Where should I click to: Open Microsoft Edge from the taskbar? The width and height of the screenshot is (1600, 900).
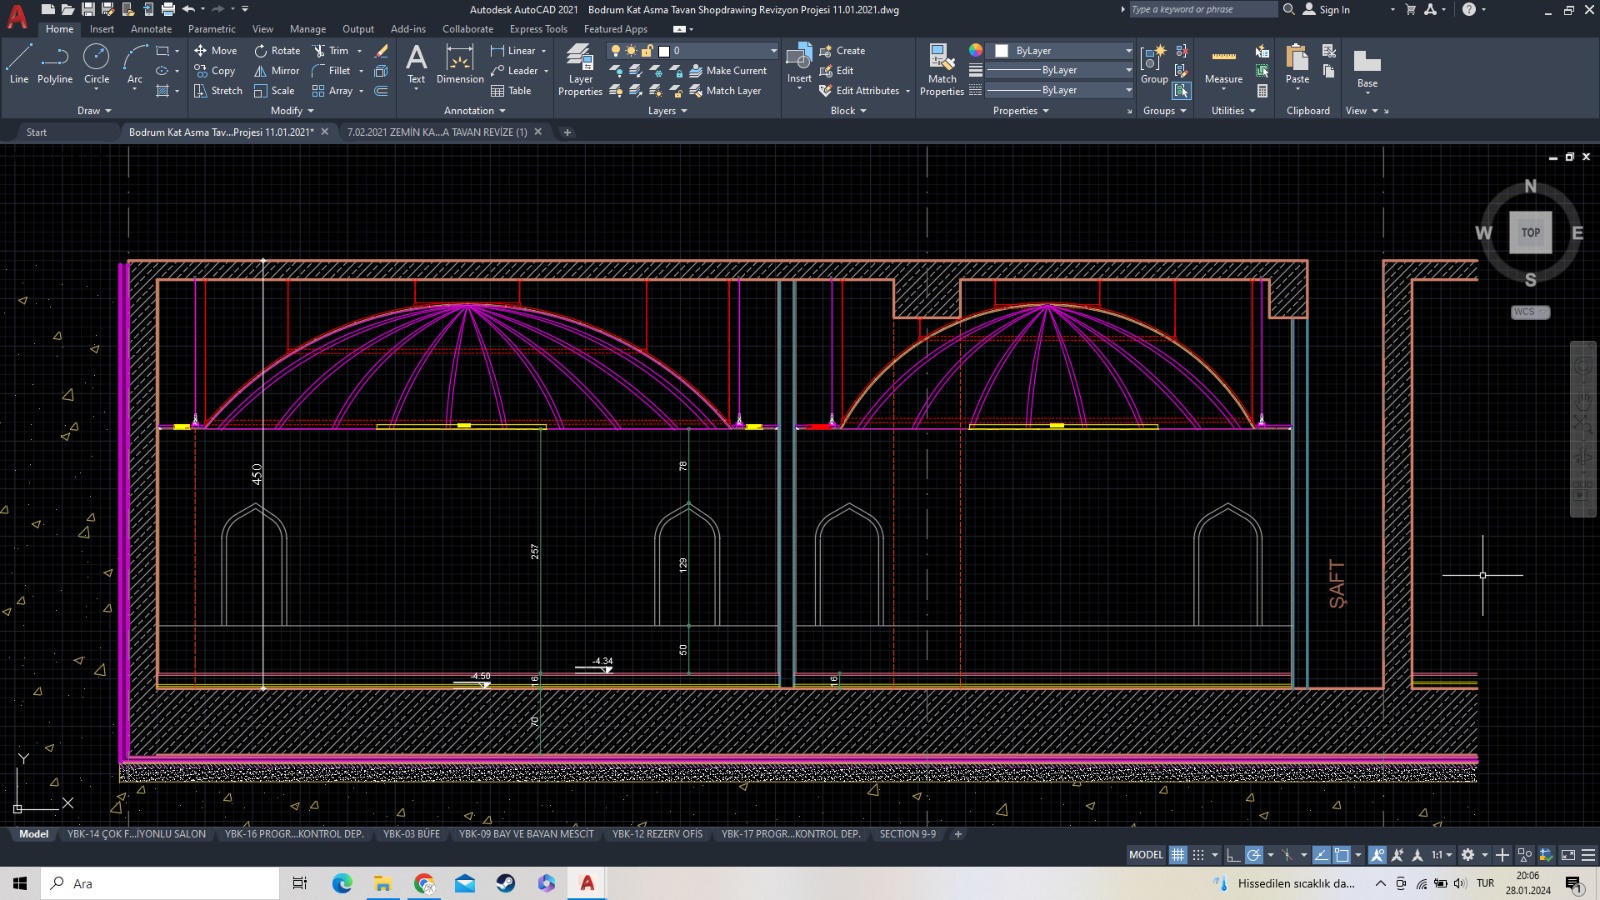(x=342, y=883)
